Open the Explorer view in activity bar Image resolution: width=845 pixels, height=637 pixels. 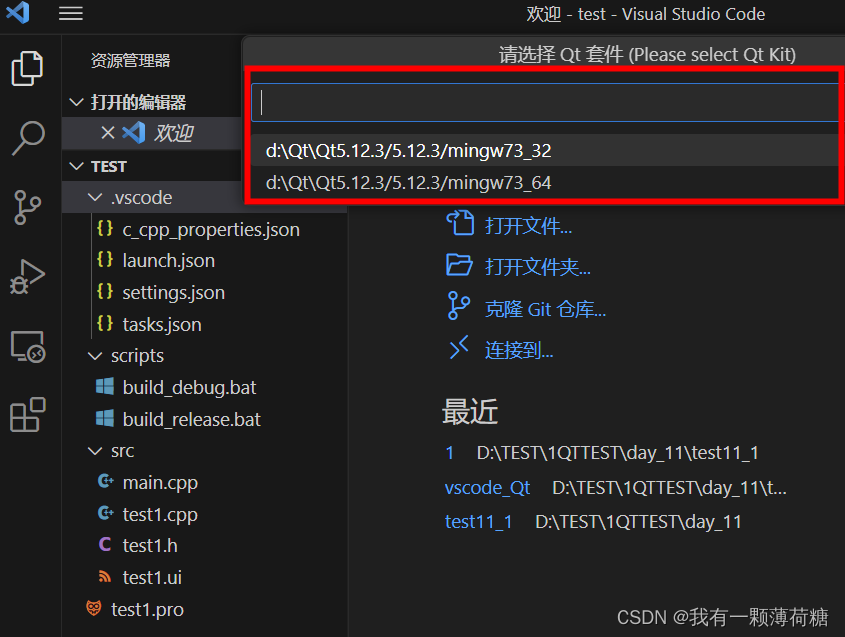(x=27, y=68)
